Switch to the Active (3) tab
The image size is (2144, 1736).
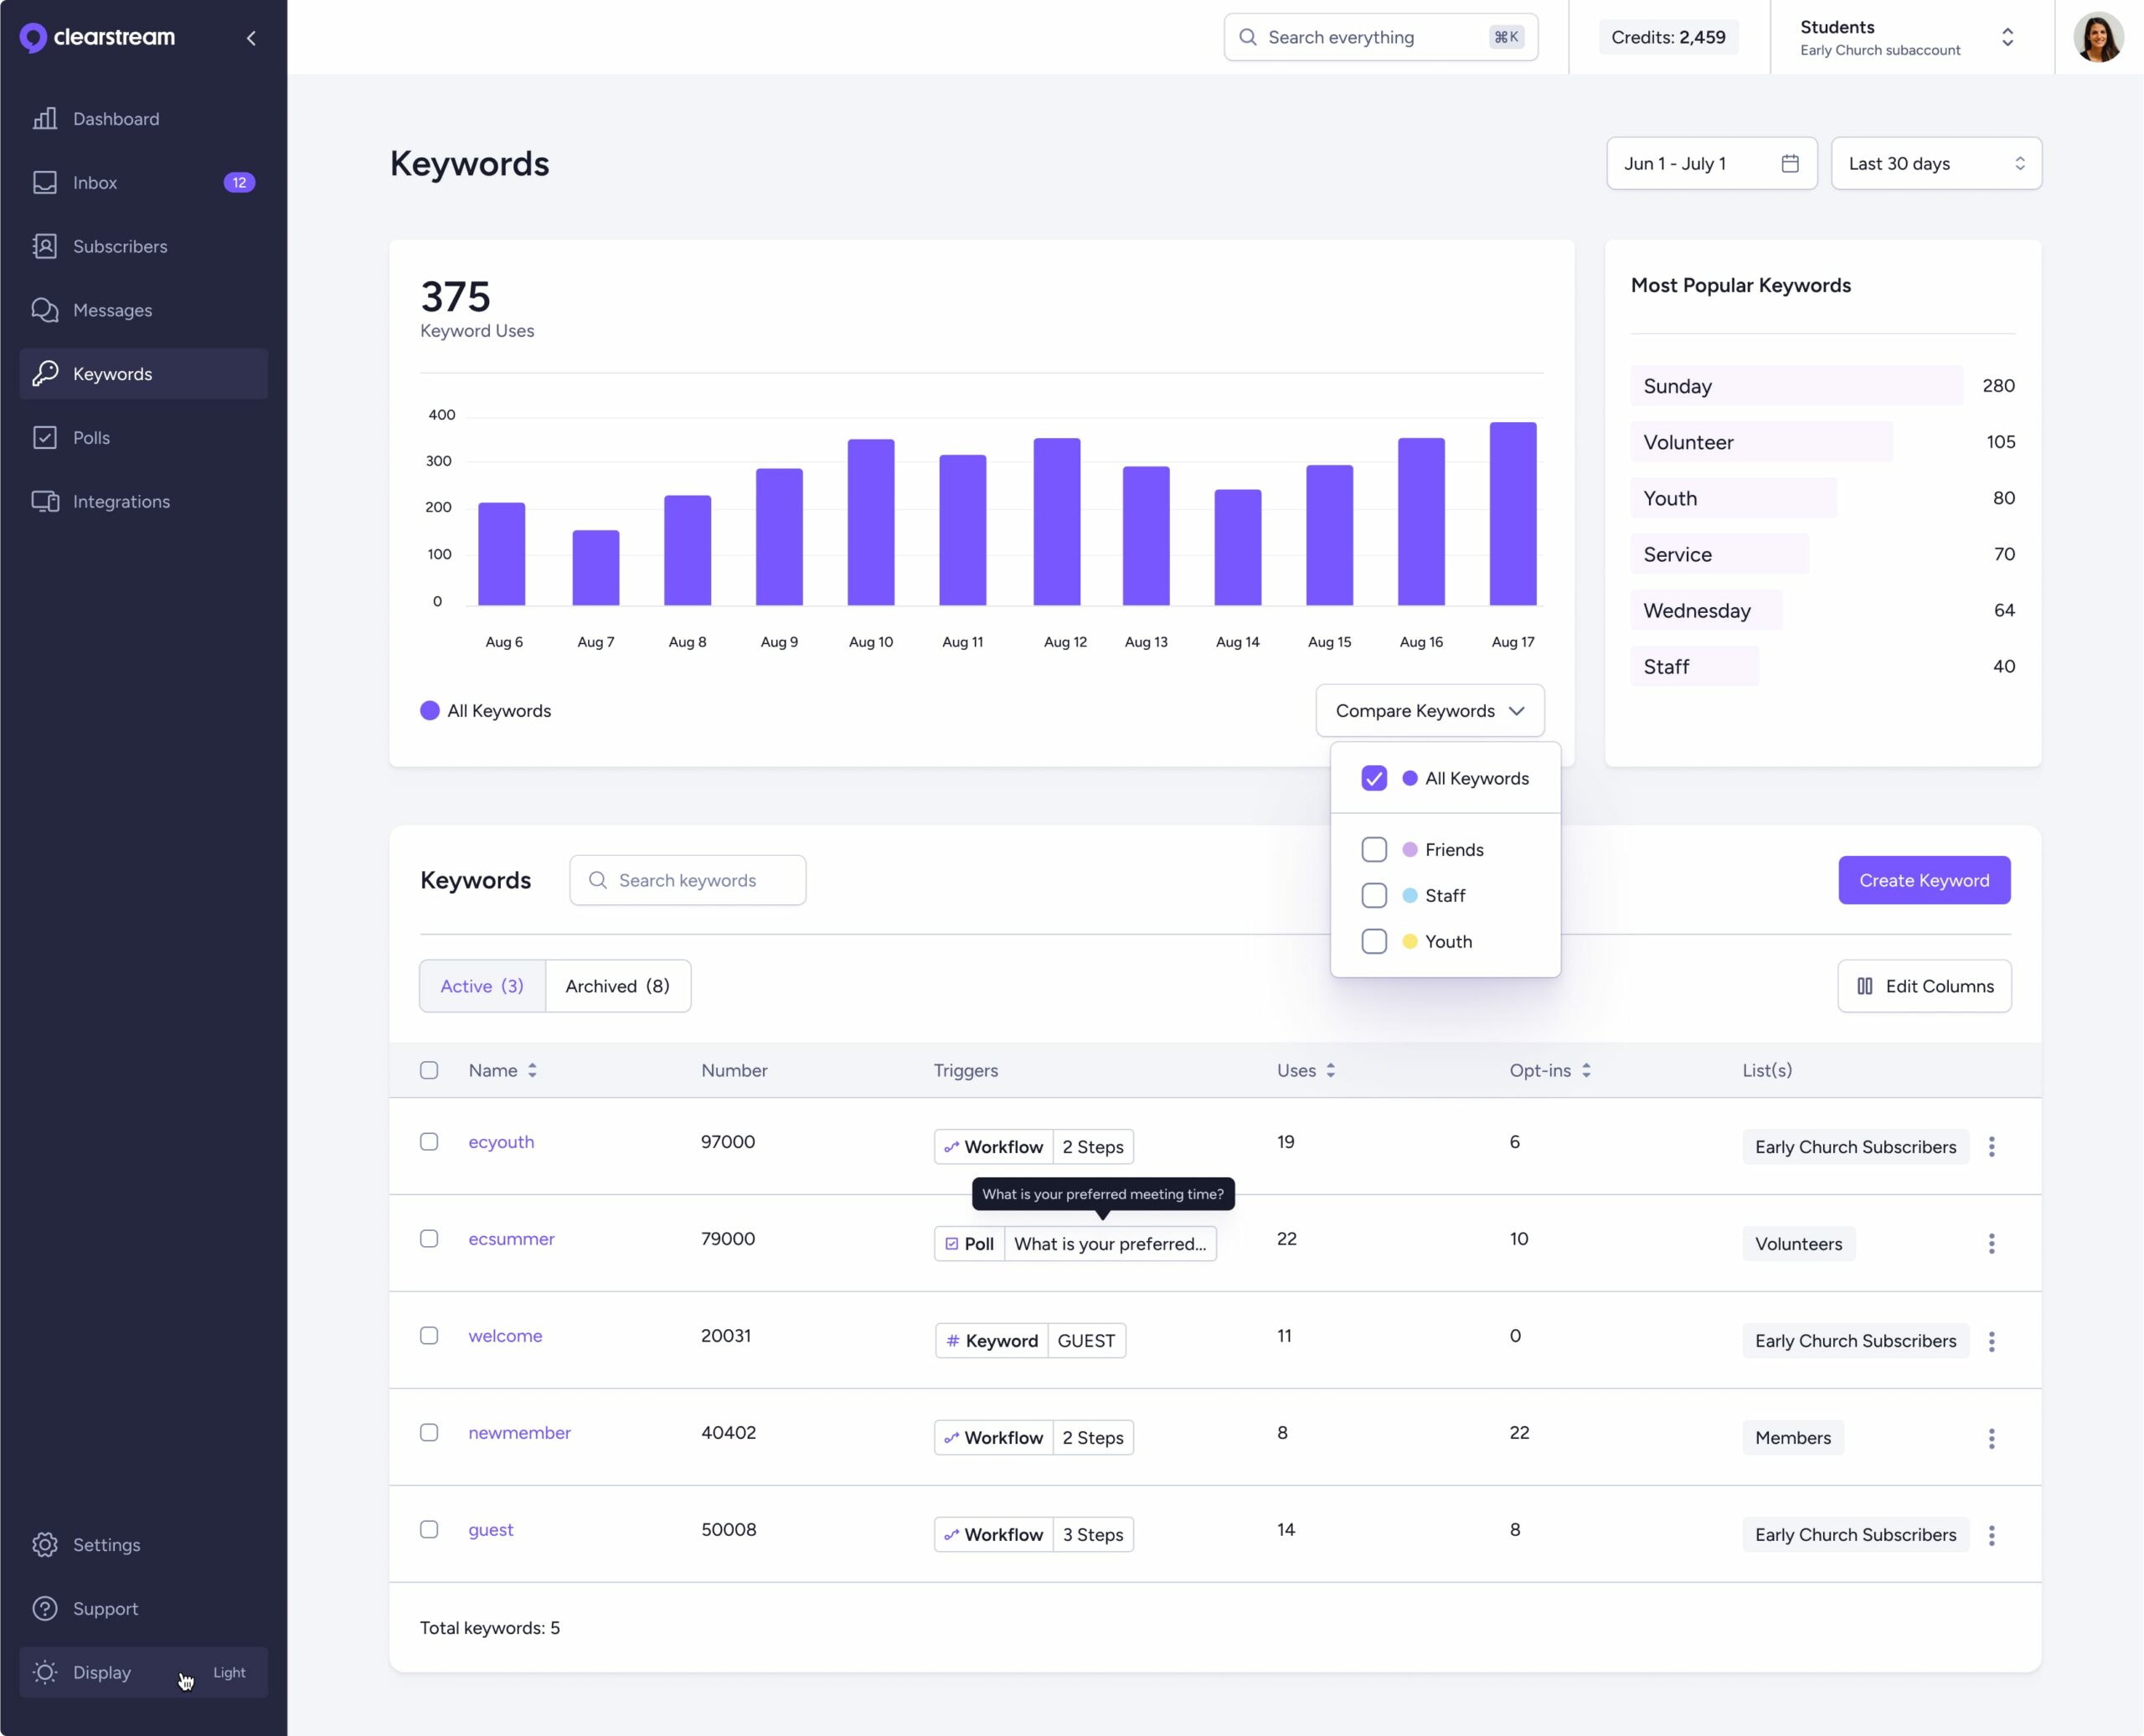coord(482,986)
